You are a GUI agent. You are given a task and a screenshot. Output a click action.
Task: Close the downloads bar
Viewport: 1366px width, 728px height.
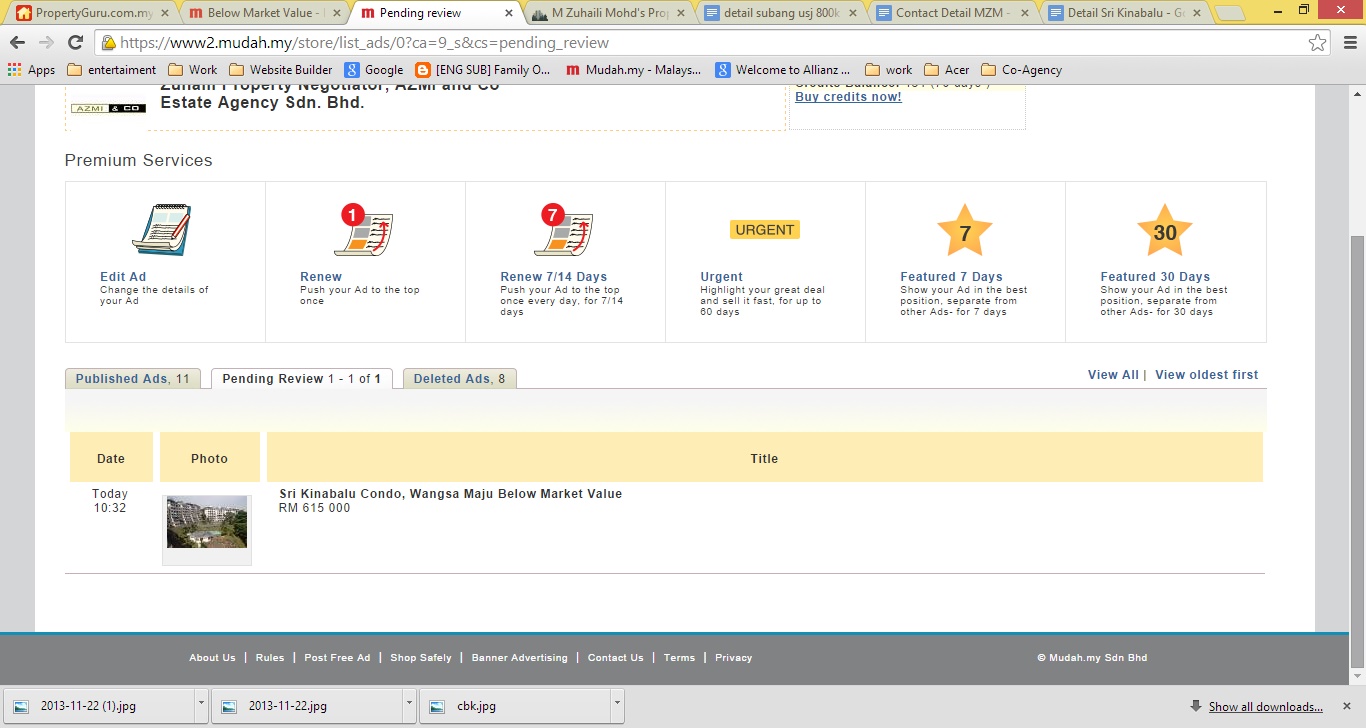click(1348, 706)
